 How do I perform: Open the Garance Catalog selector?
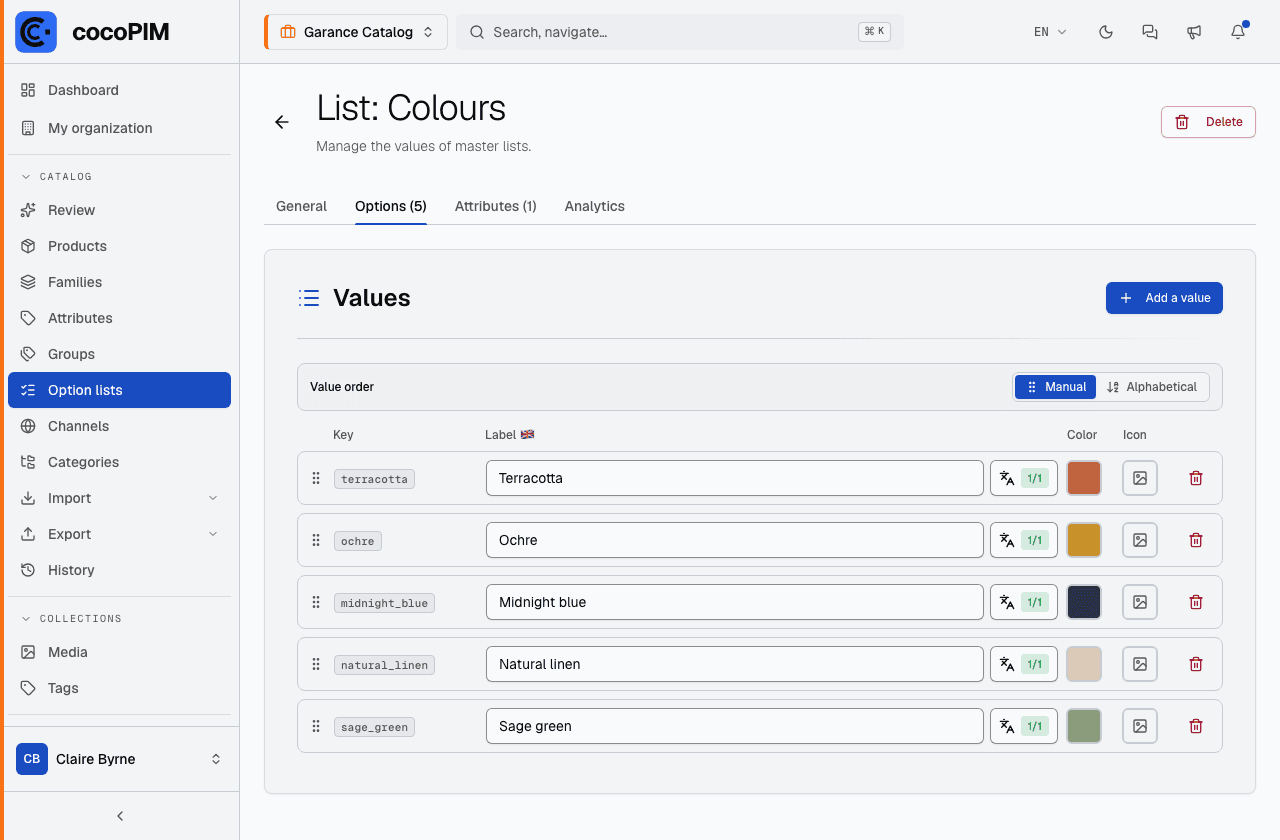tap(356, 32)
